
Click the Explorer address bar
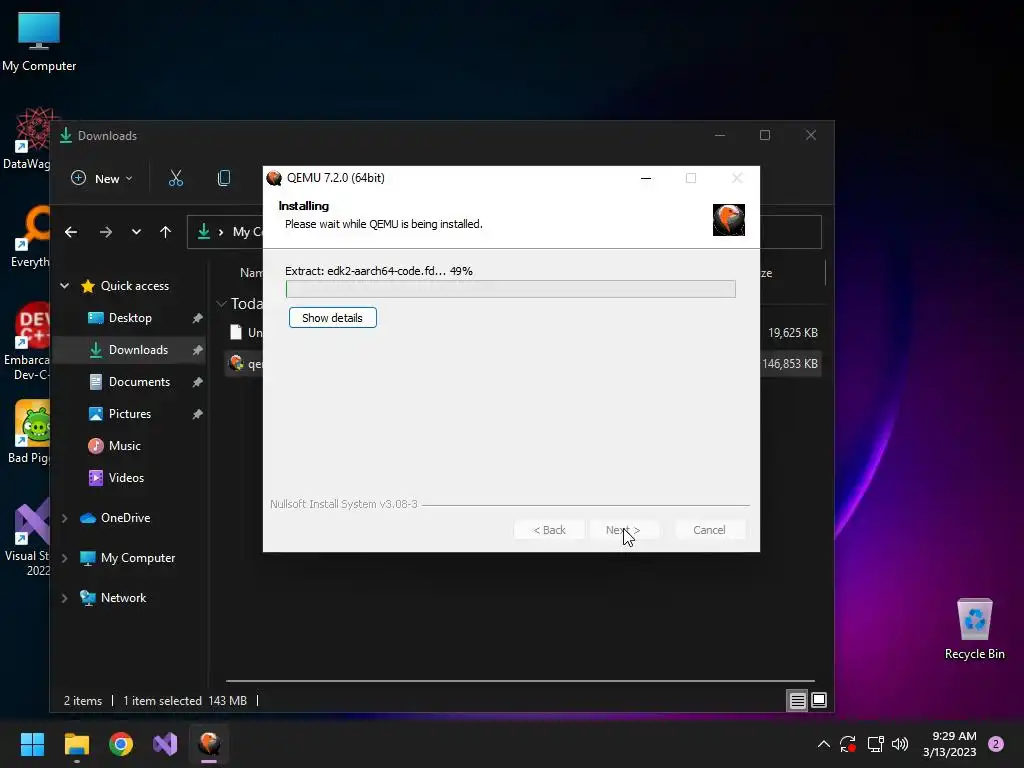(504, 232)
